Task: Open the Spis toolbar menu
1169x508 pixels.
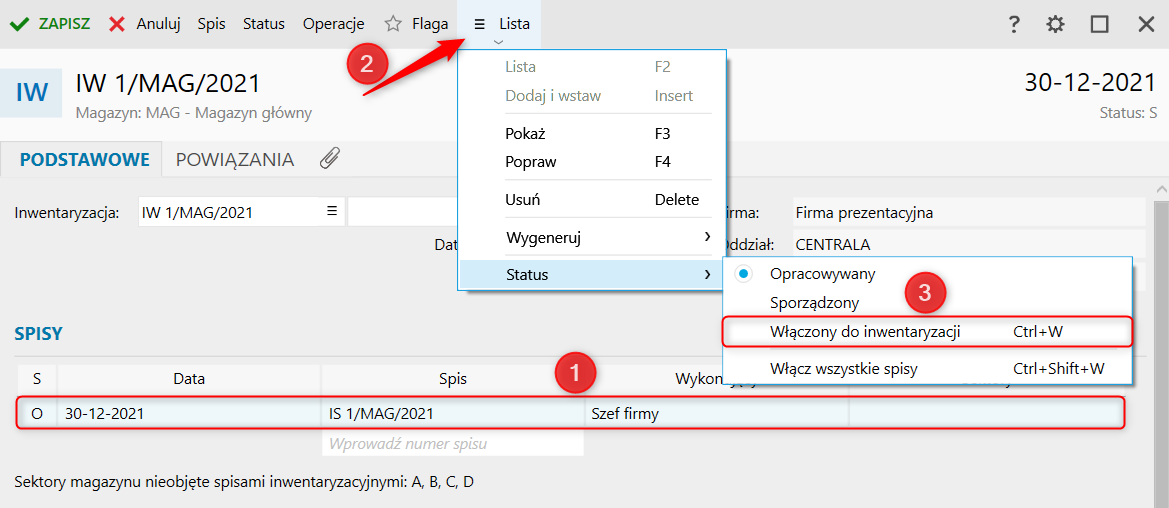Action: coord(212,24)
